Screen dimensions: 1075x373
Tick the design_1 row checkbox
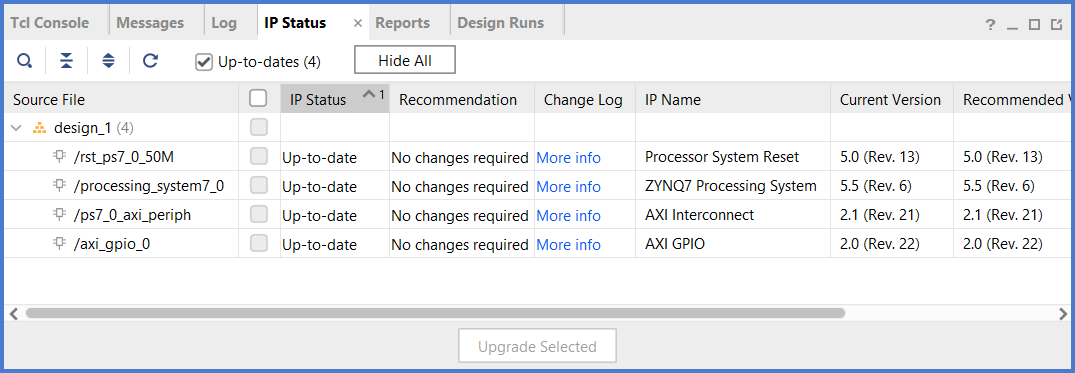(x=258, y=128)
